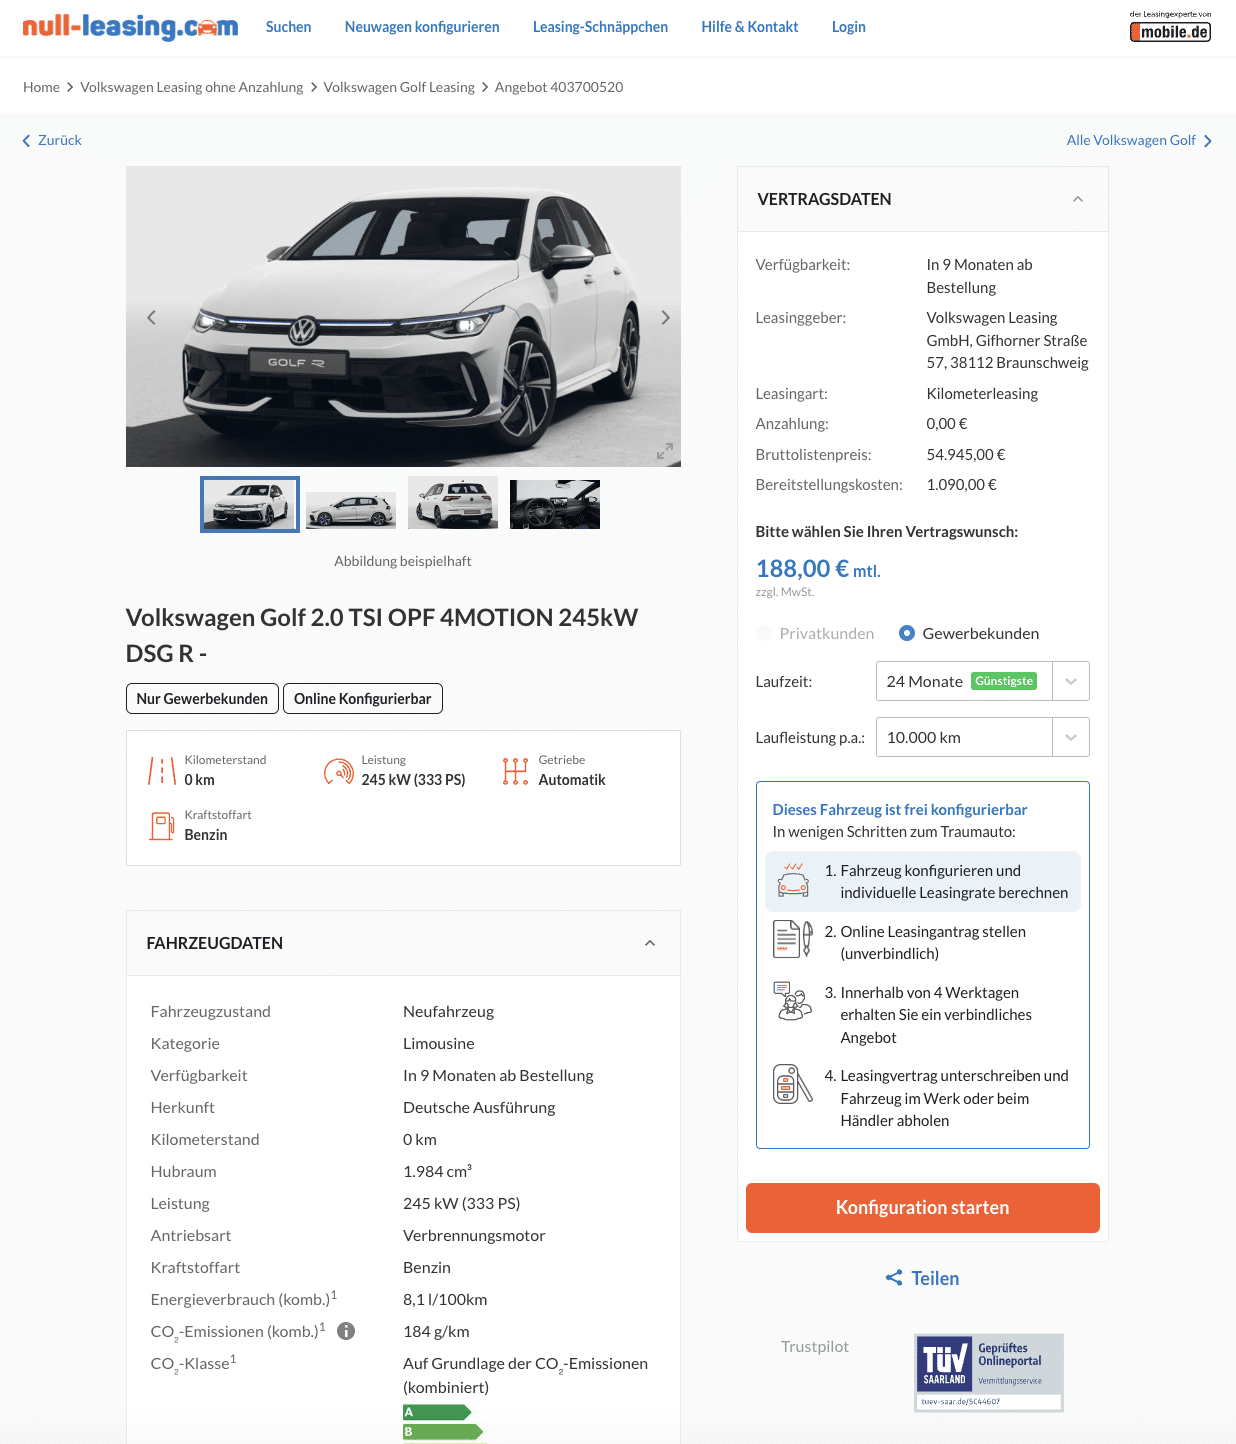Click Online Konfigurierbar tag

363,699
